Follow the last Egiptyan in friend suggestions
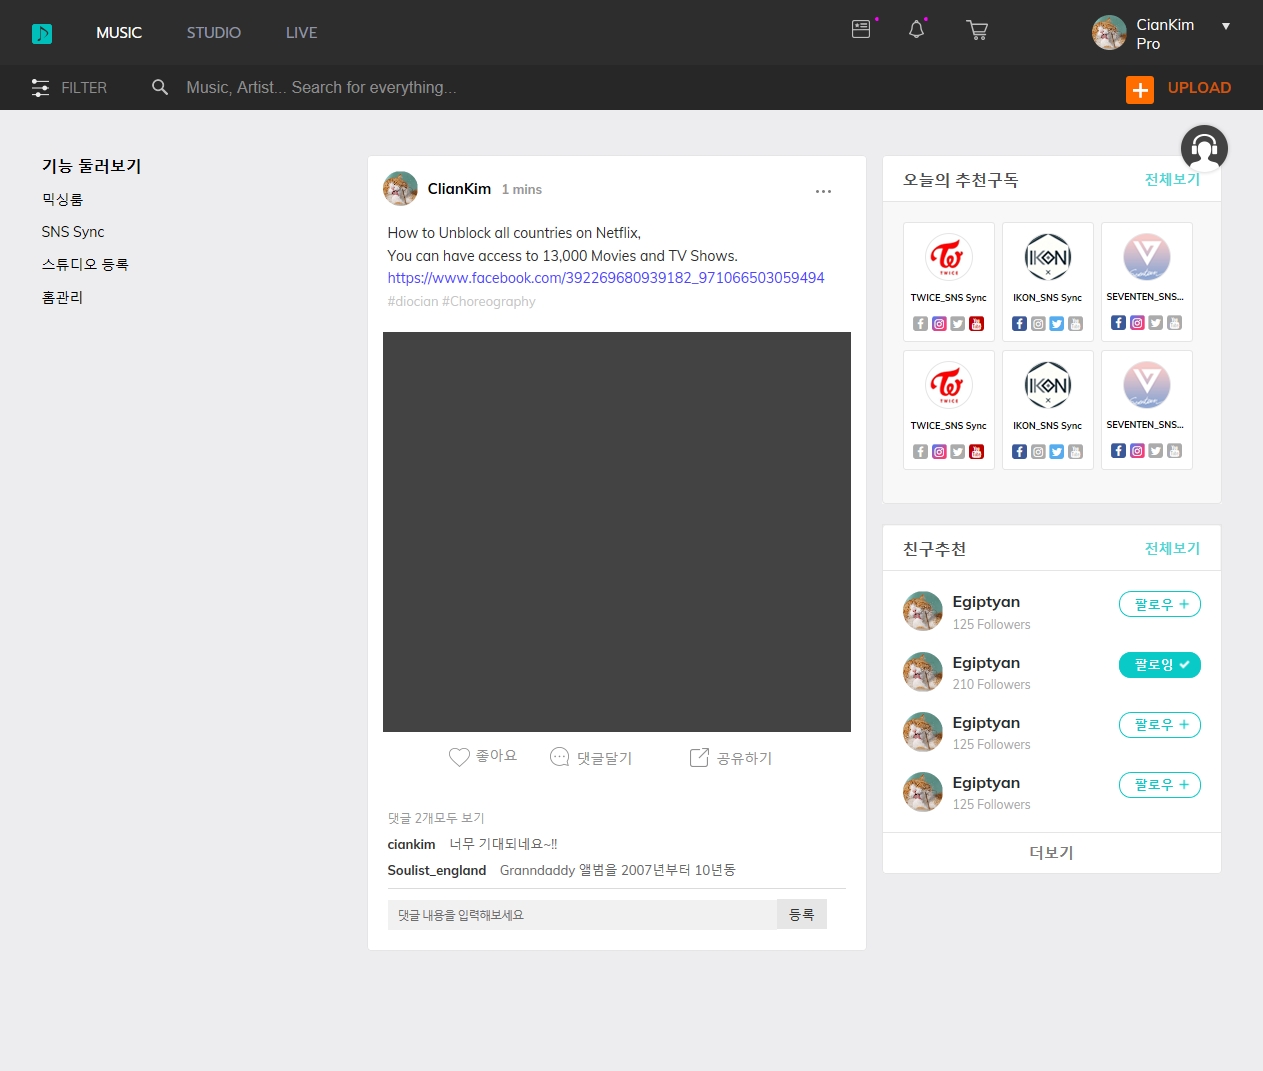Screen dimensions: 1263x1071 tap(1159, 785)
